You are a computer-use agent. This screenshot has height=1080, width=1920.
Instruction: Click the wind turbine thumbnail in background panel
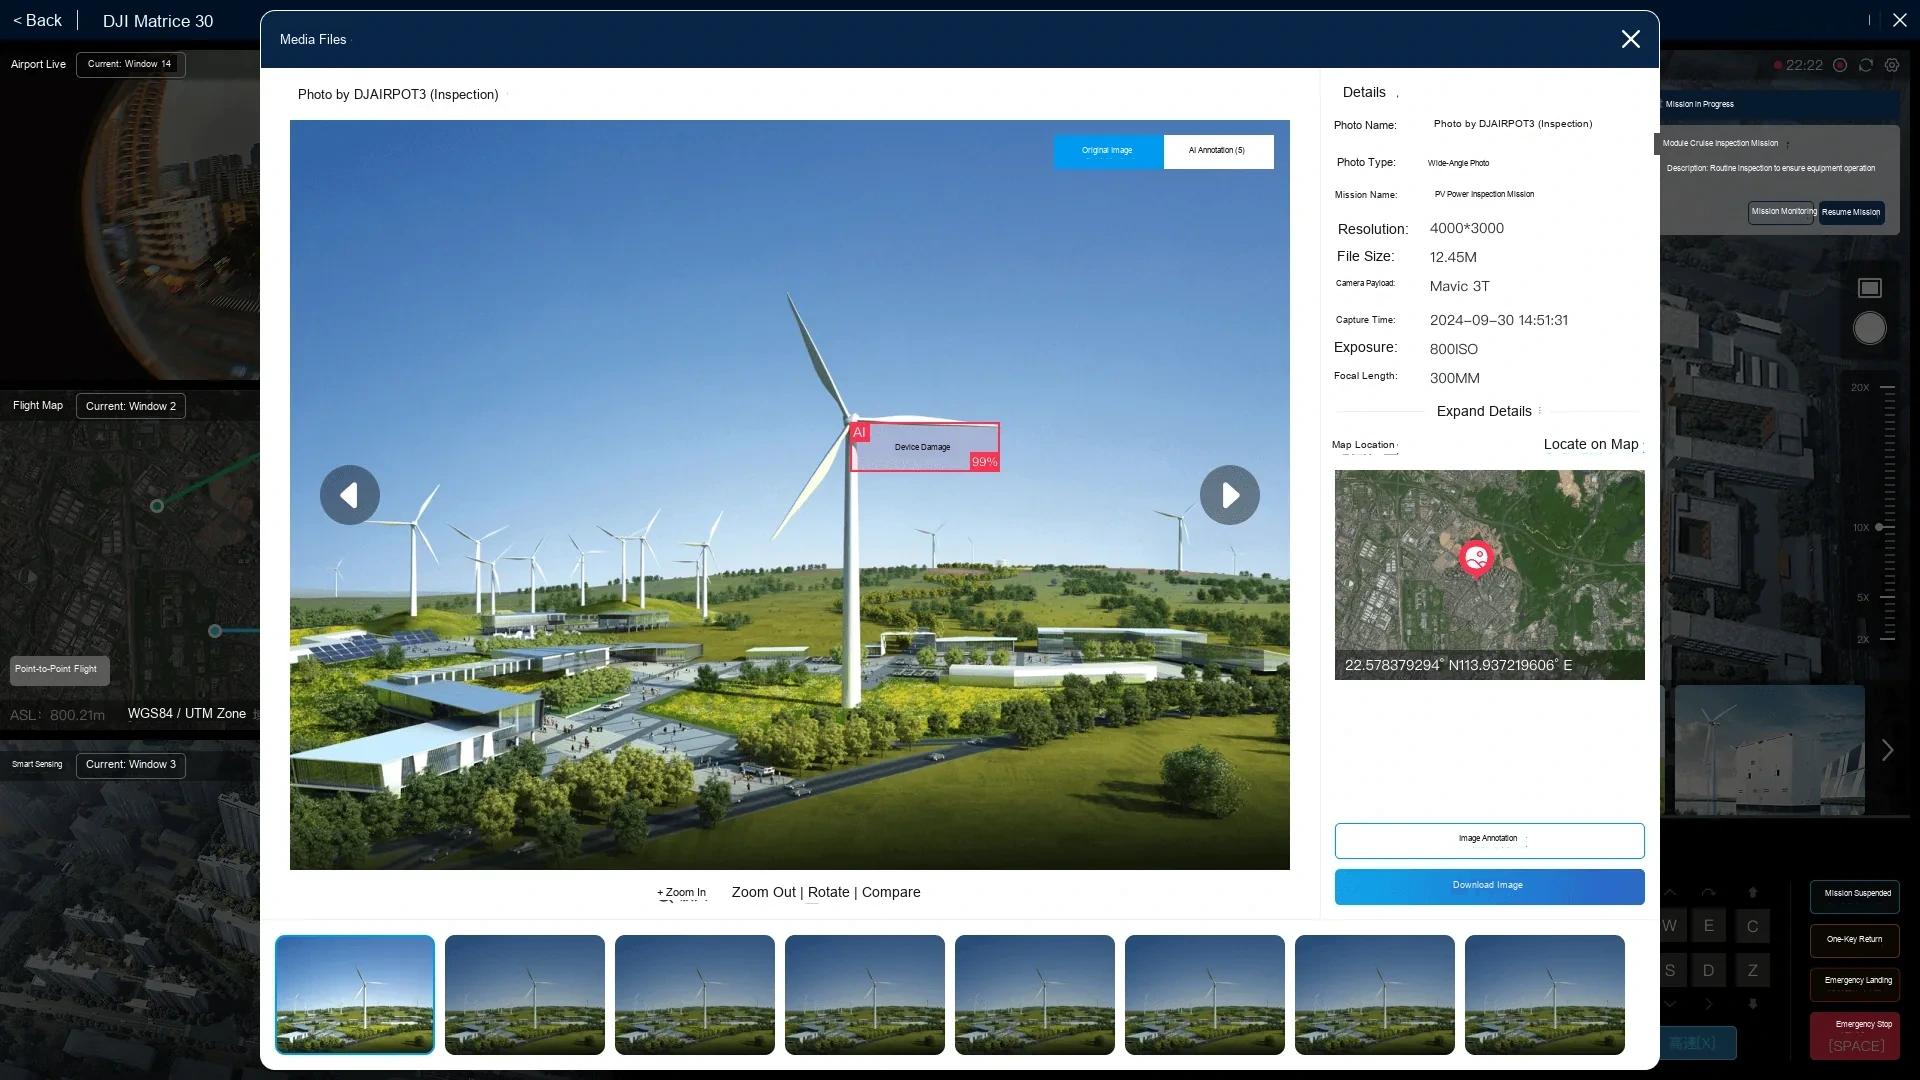1770,750
